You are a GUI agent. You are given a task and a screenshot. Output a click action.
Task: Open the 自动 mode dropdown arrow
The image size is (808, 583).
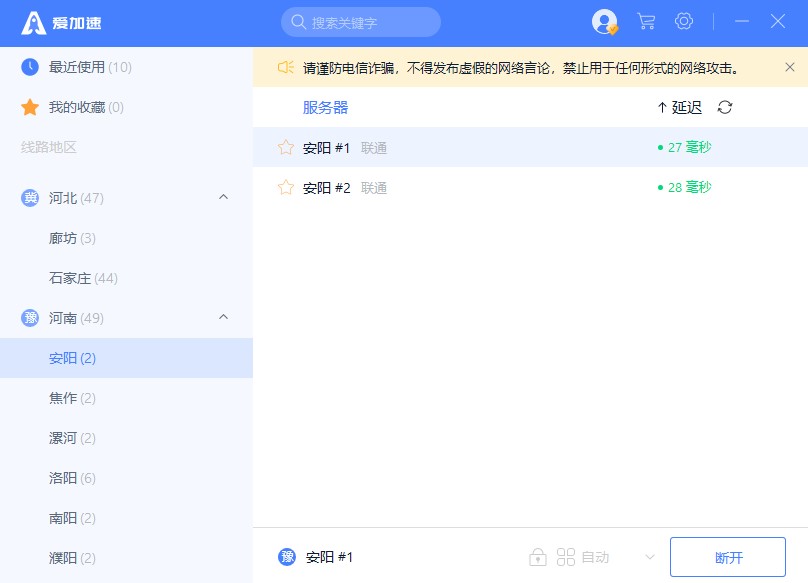point(650,557)
